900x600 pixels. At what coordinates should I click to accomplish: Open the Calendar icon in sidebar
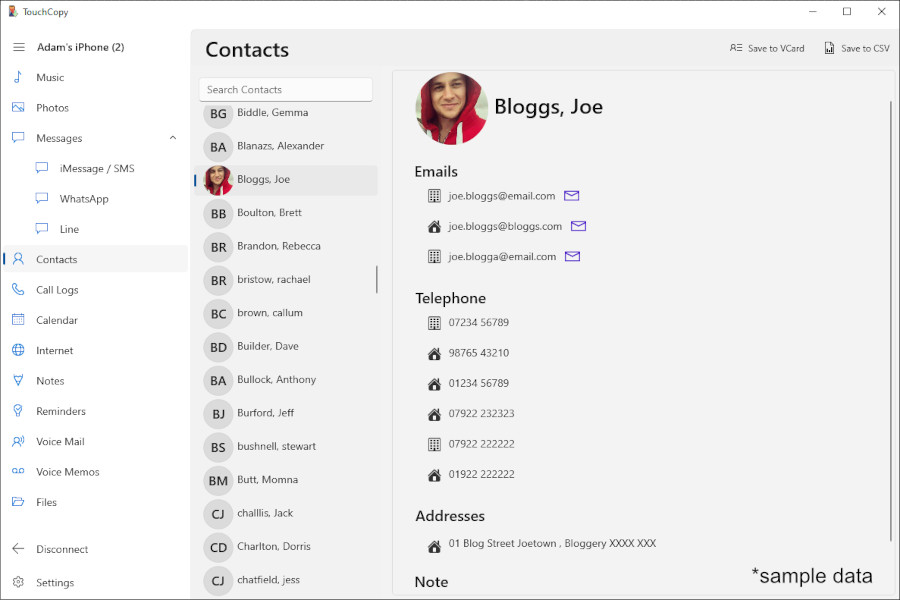pyautogui.click(x=18, y=320)
